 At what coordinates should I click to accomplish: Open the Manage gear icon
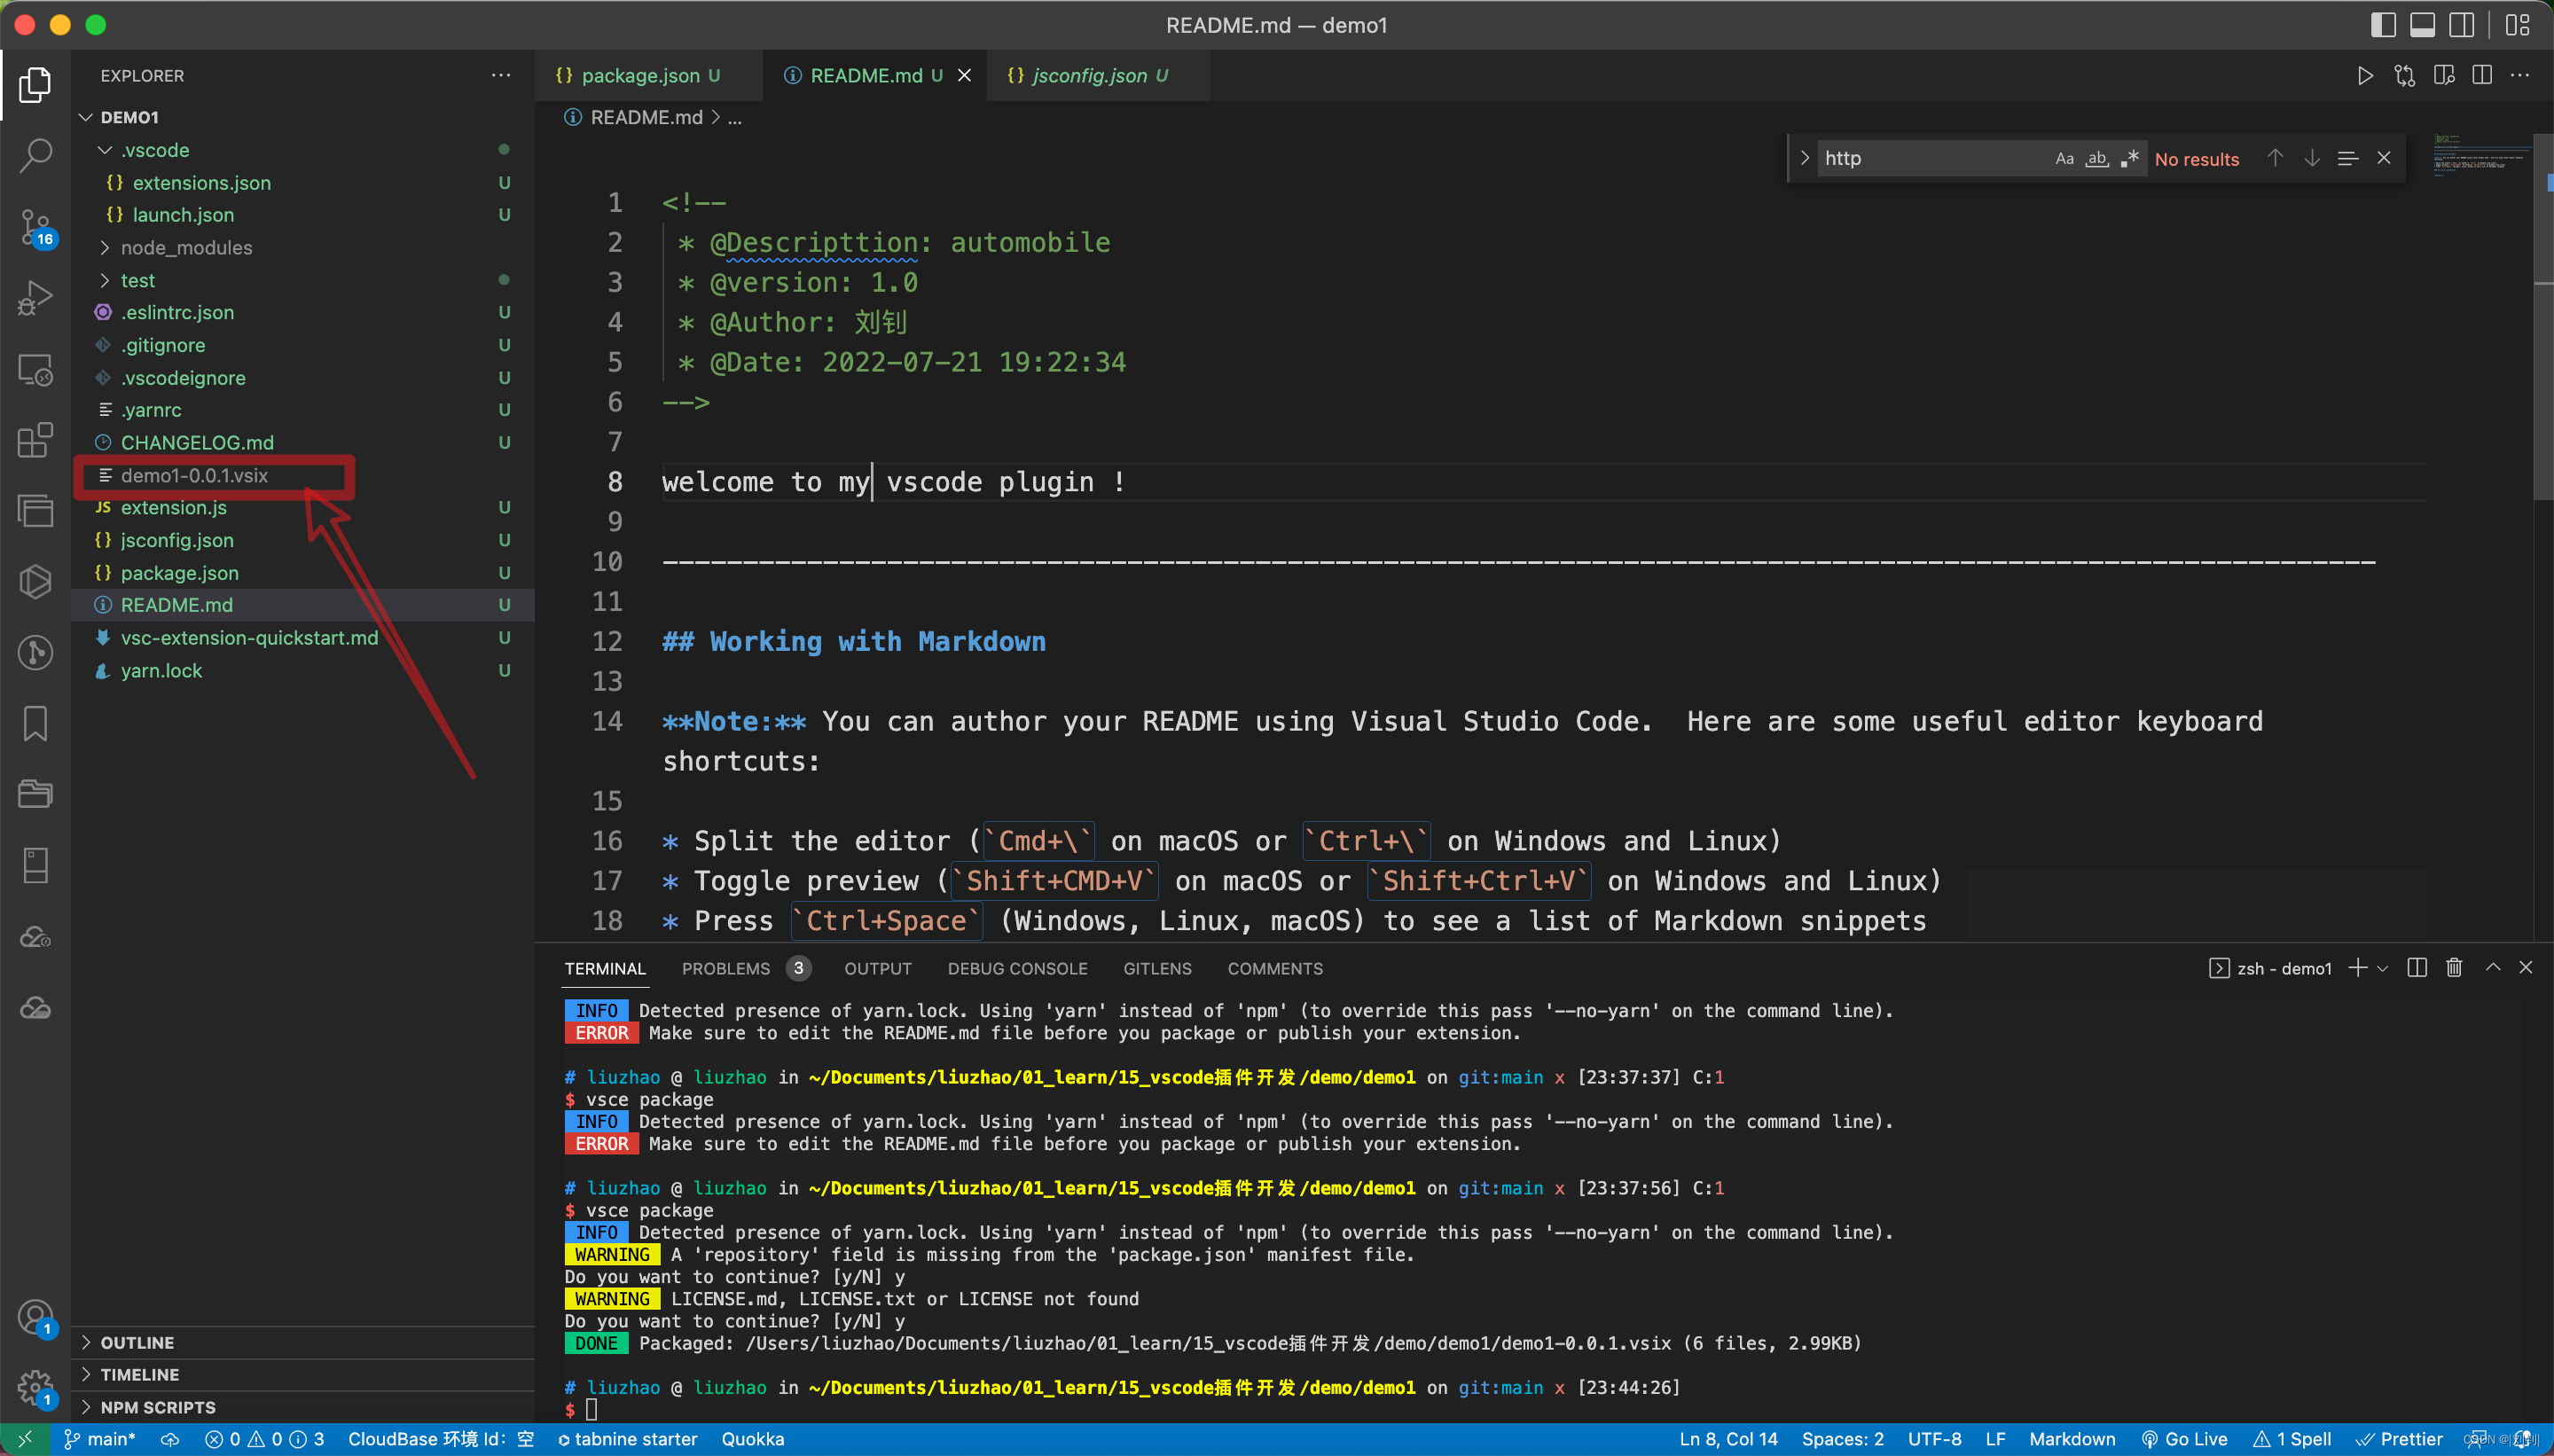(x=36, y=1386)
